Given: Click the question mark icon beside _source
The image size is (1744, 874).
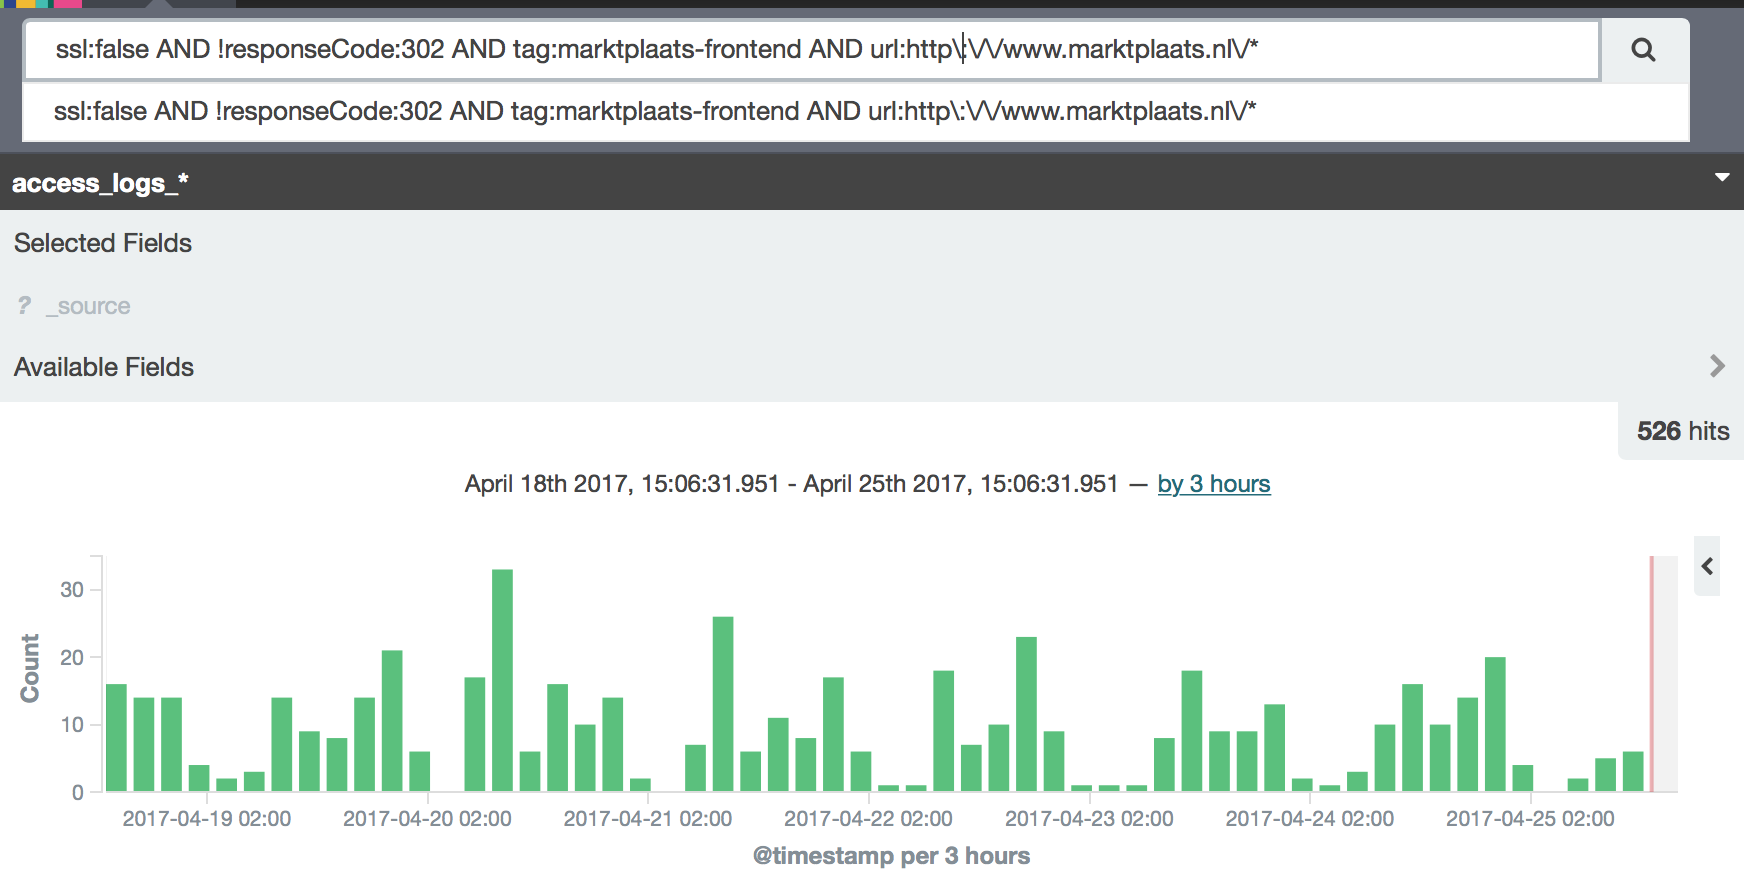Looking at the screenshot, I should coord(24,306).
